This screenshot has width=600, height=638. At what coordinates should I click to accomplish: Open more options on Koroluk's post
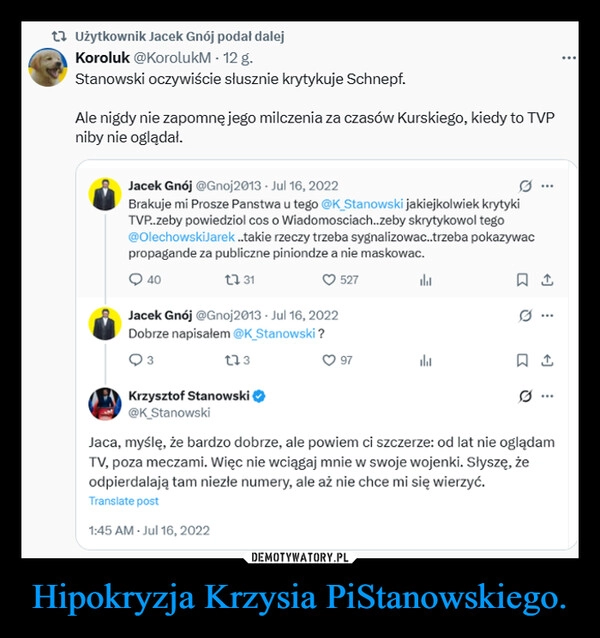569,58
